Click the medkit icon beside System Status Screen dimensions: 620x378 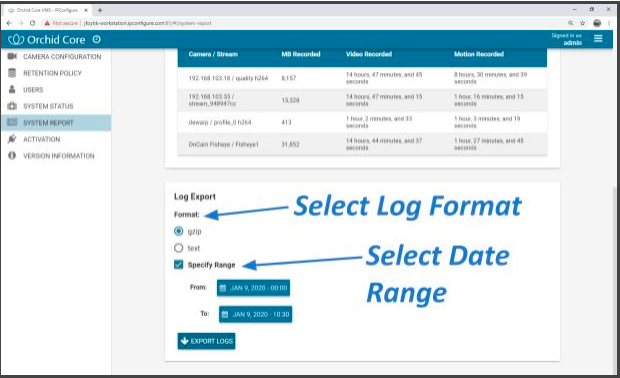click(12, 106)
